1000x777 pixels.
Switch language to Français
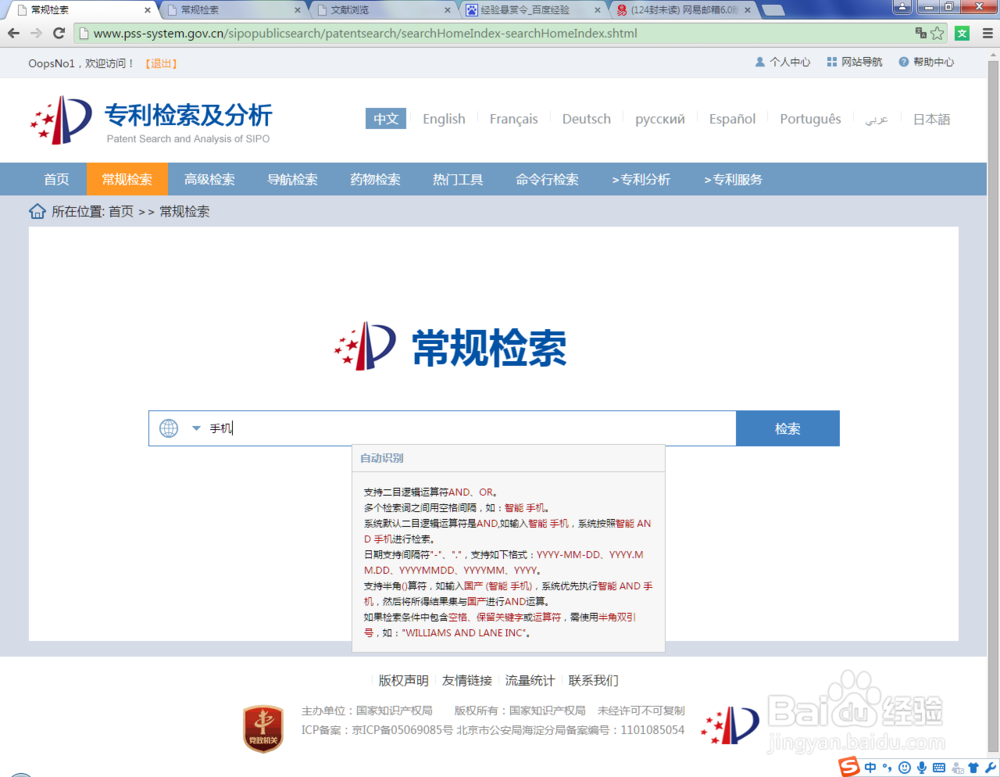[x=513, y=119]
